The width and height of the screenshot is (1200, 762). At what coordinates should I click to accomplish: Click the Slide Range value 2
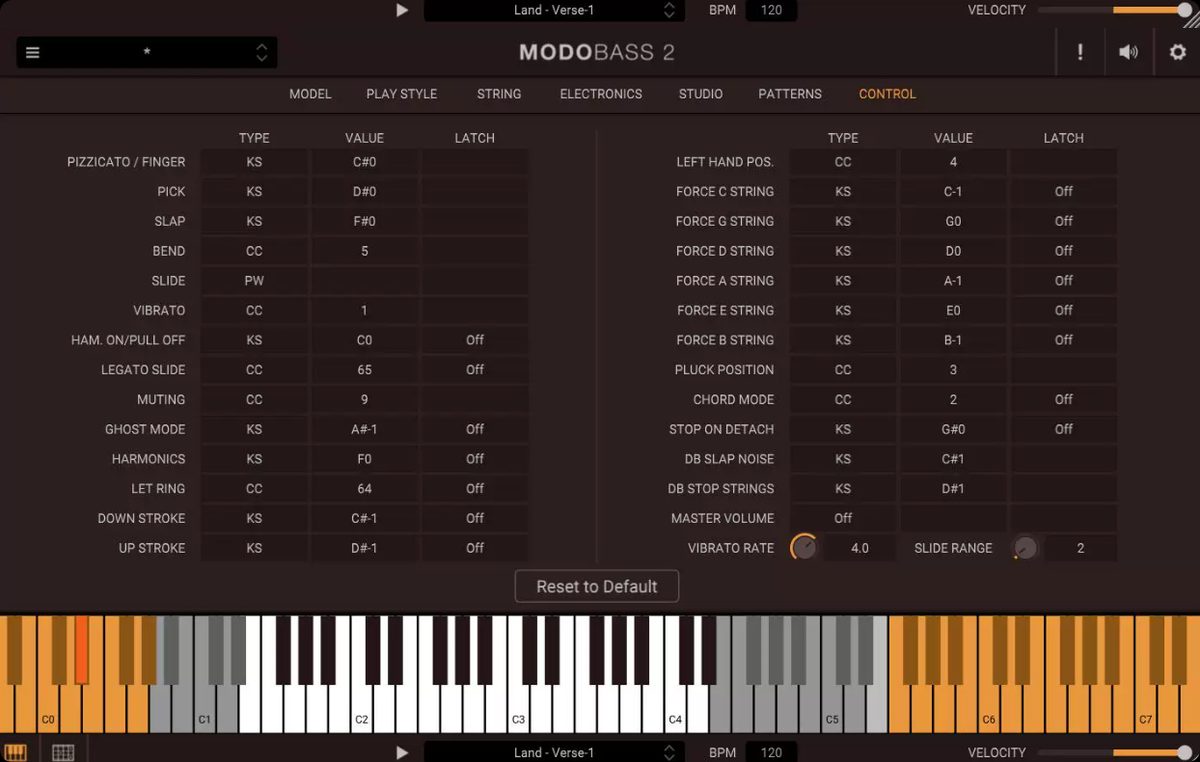coord(1080,548)
